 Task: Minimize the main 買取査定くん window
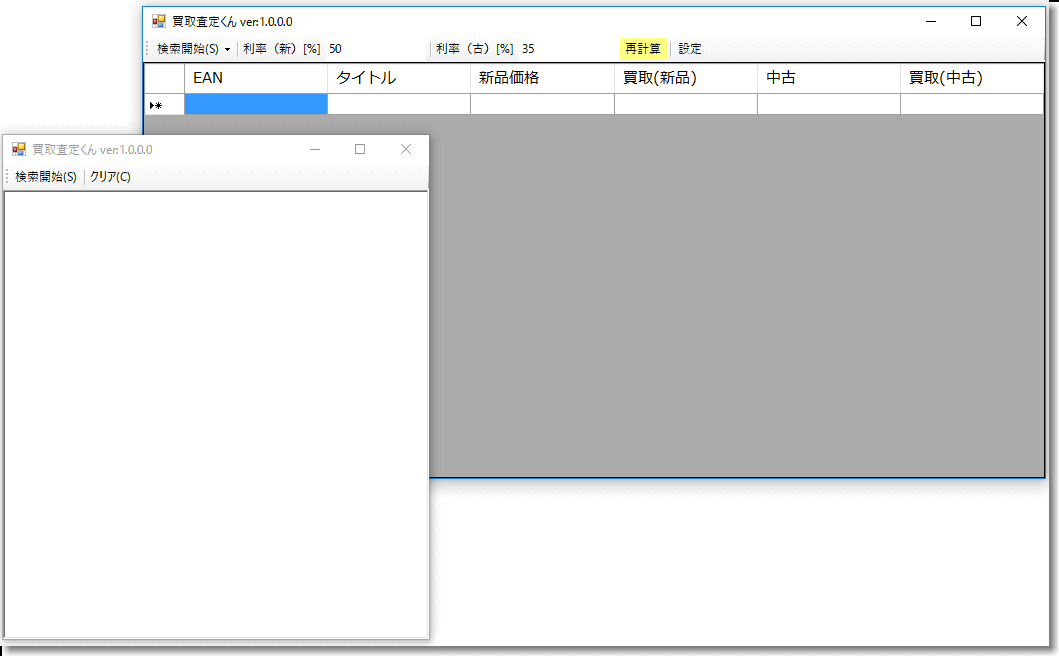(x=931, y=21)
